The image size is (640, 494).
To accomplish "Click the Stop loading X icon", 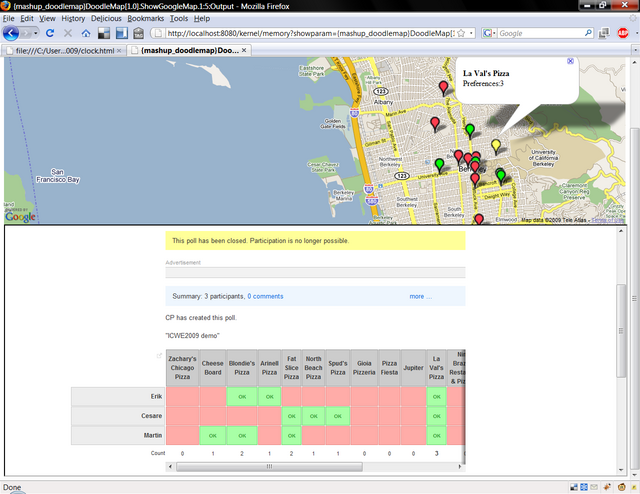I will 68,33.
